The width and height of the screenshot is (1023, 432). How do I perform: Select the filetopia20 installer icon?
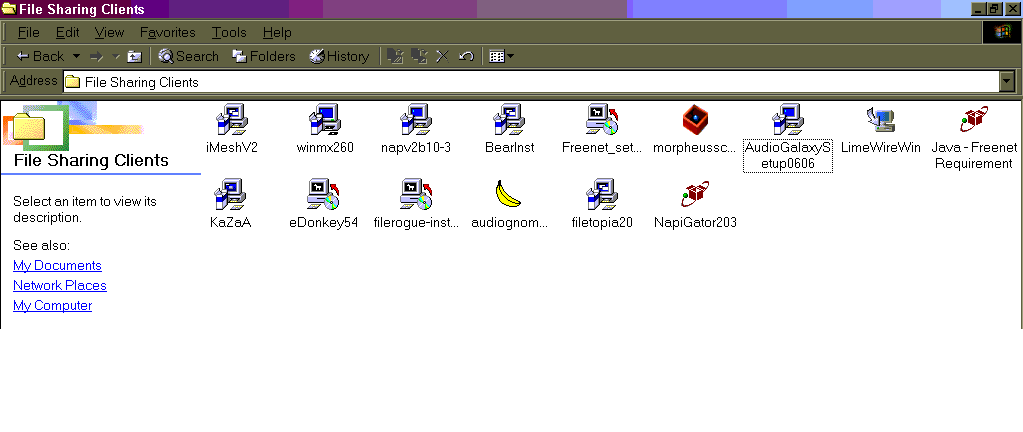pyautogui.click(x=602, y=194)
